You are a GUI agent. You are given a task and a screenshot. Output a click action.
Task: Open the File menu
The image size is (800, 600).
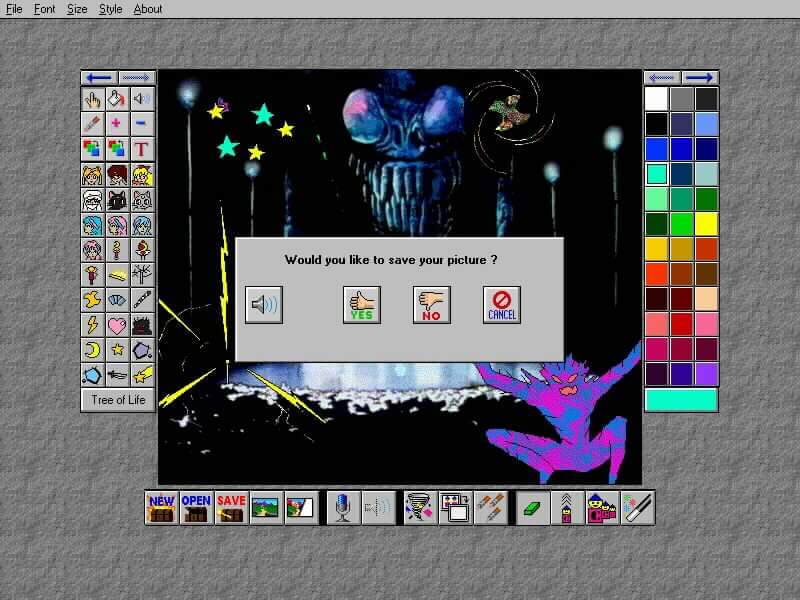(x=14, y=9)
